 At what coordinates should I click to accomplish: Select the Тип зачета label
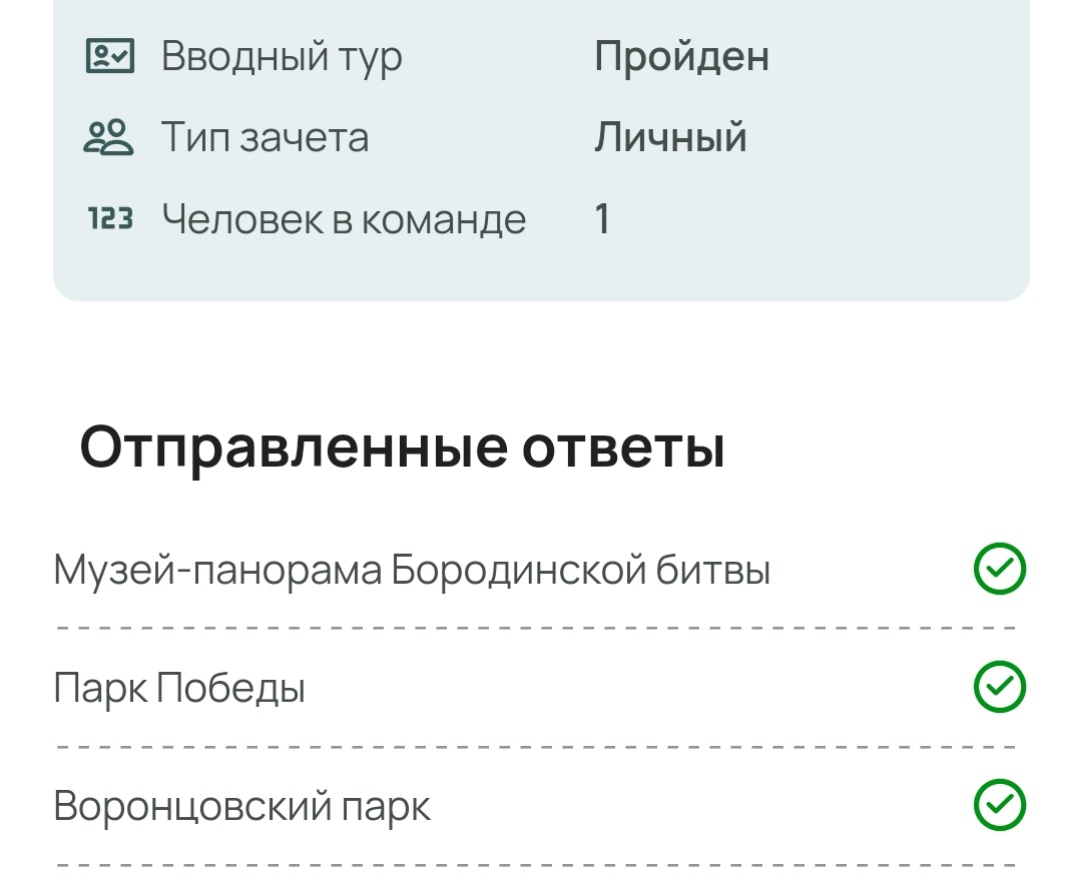coord(265,137)
